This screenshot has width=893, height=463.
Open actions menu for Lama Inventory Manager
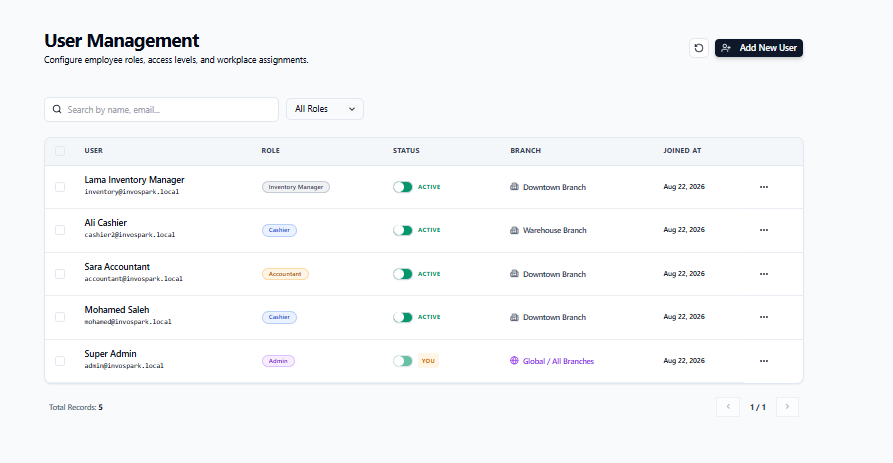pyautogui.click(x=764, y=187)
